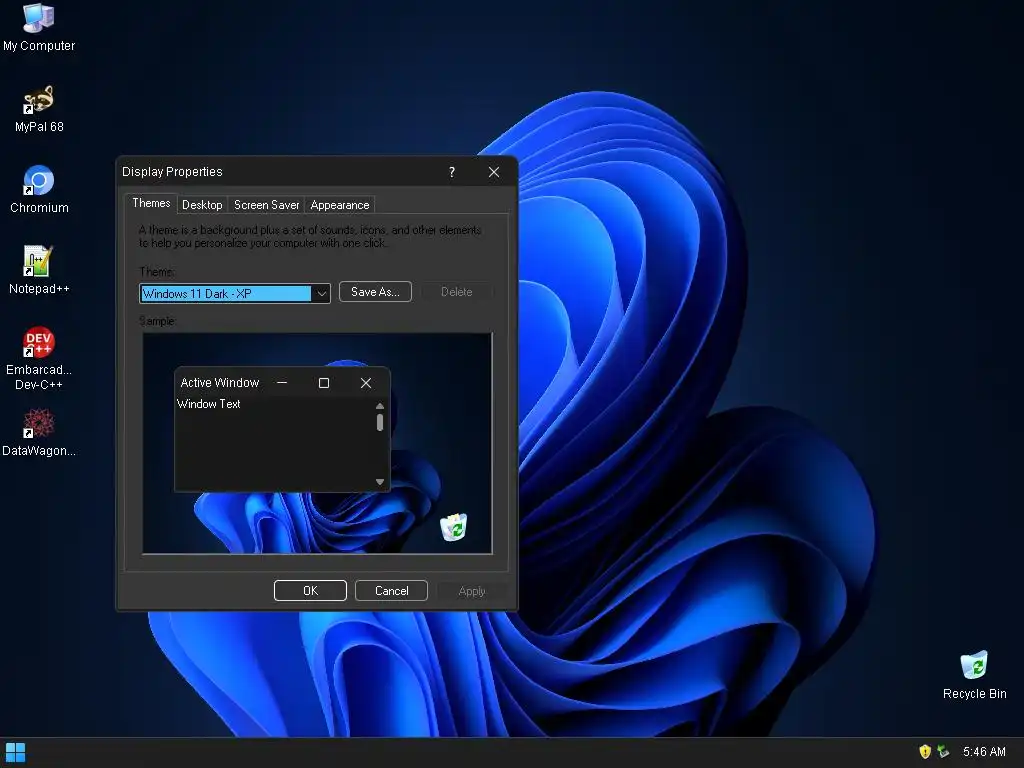Select the Chromium desktop shortcut
1024x768 pixels.
pyautogui.click(x=39, y=189)
